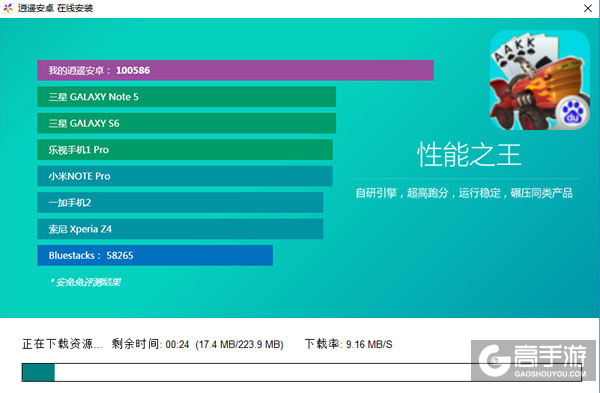Click the 性能之王 heading

(x=469, y=155)
